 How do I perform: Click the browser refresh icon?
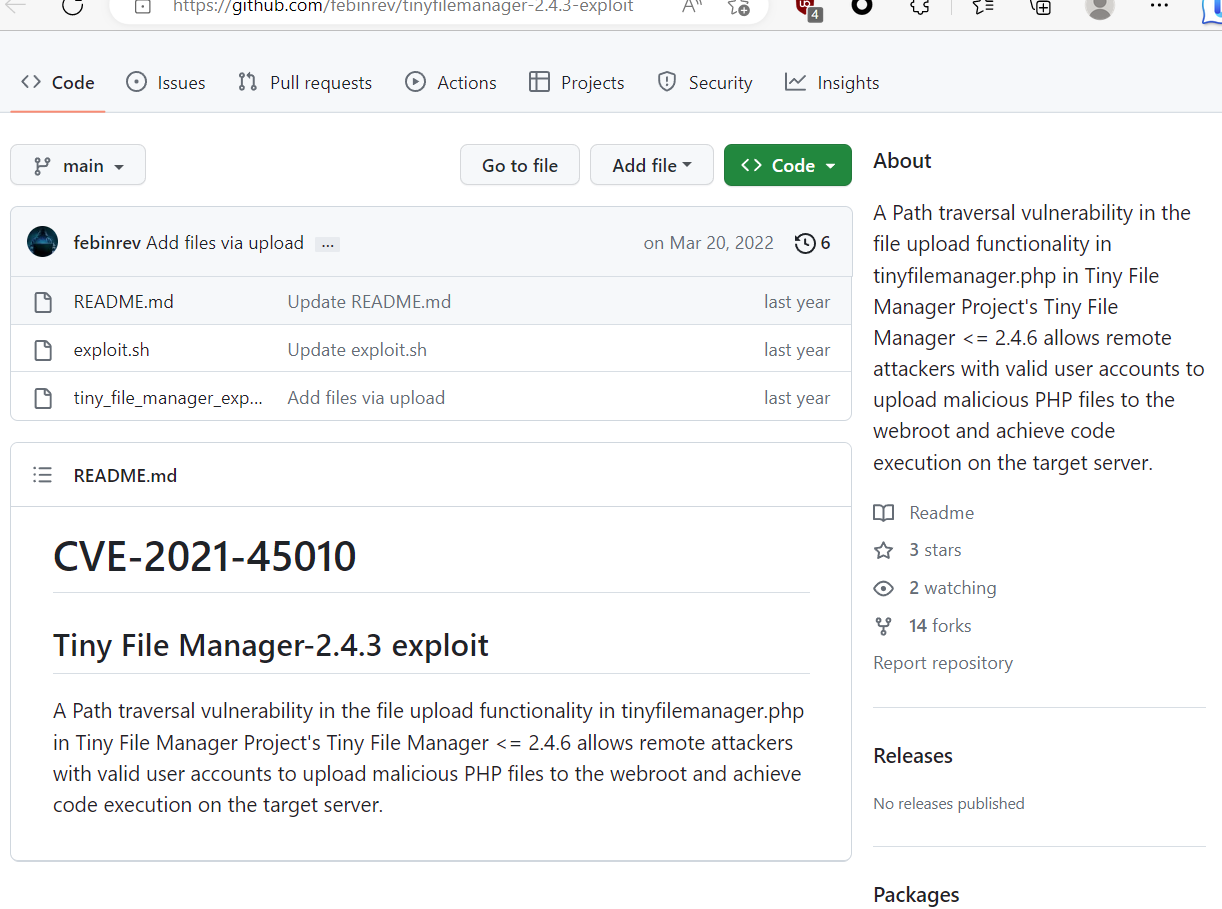coord(72,6)
